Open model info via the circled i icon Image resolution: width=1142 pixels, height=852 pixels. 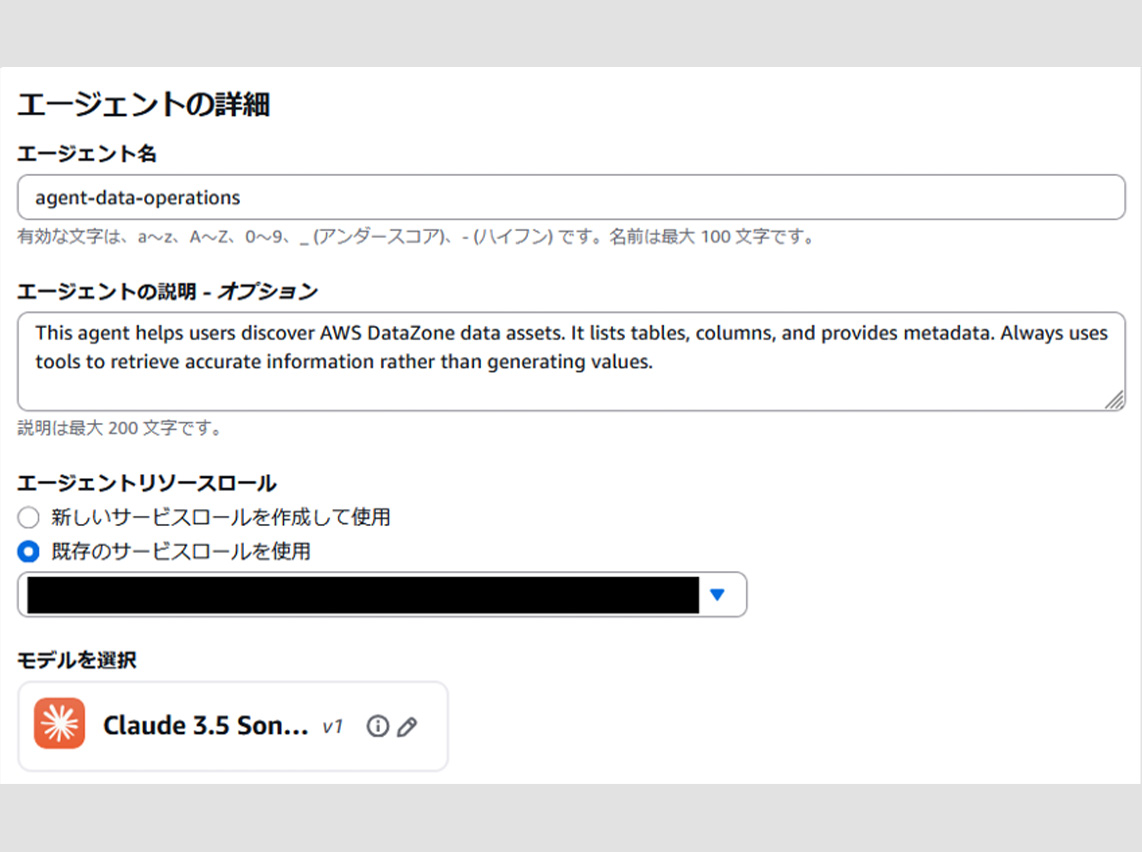click(x=377, y=727)
